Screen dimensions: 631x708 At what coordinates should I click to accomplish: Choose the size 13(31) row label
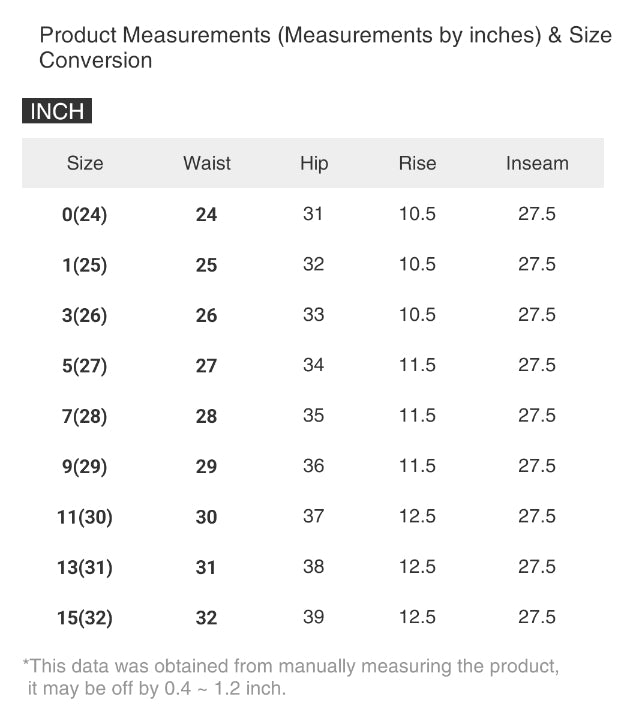pos(84,568)
